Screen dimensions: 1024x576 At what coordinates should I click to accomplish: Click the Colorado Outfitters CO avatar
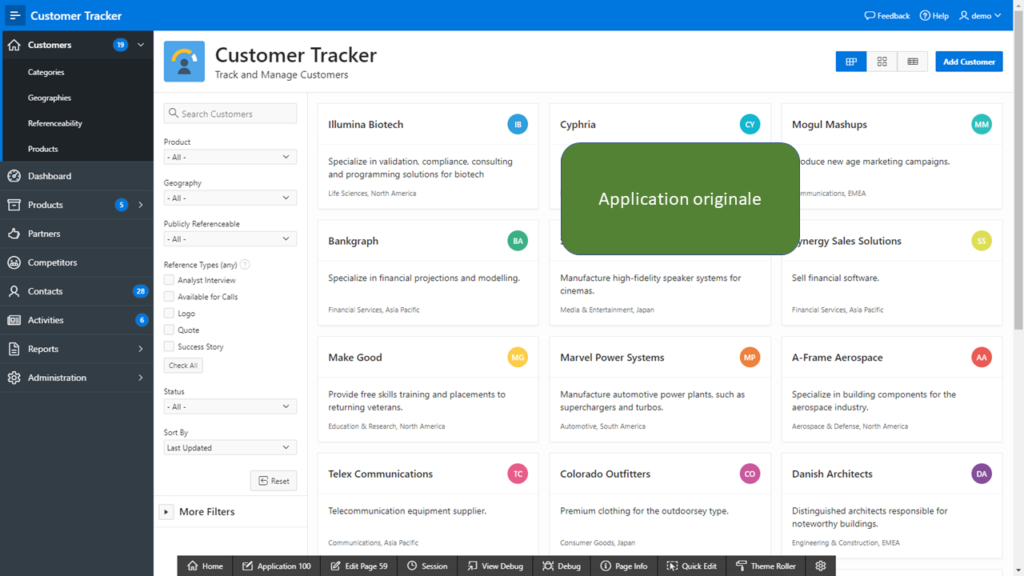coord(749,473)
